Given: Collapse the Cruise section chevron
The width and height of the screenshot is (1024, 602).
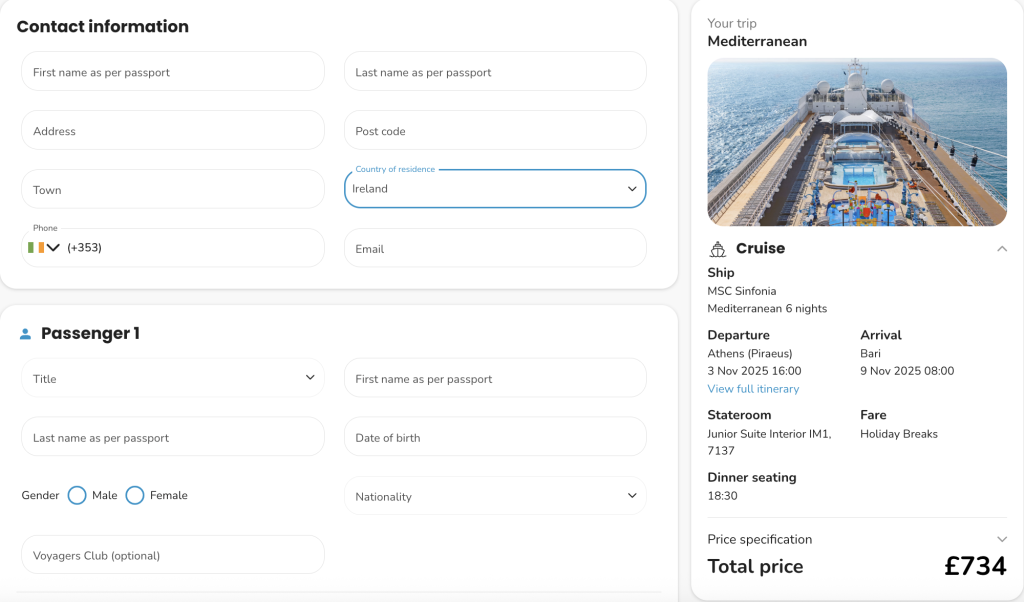Looking at the screenshot, I should [1002, 249].
